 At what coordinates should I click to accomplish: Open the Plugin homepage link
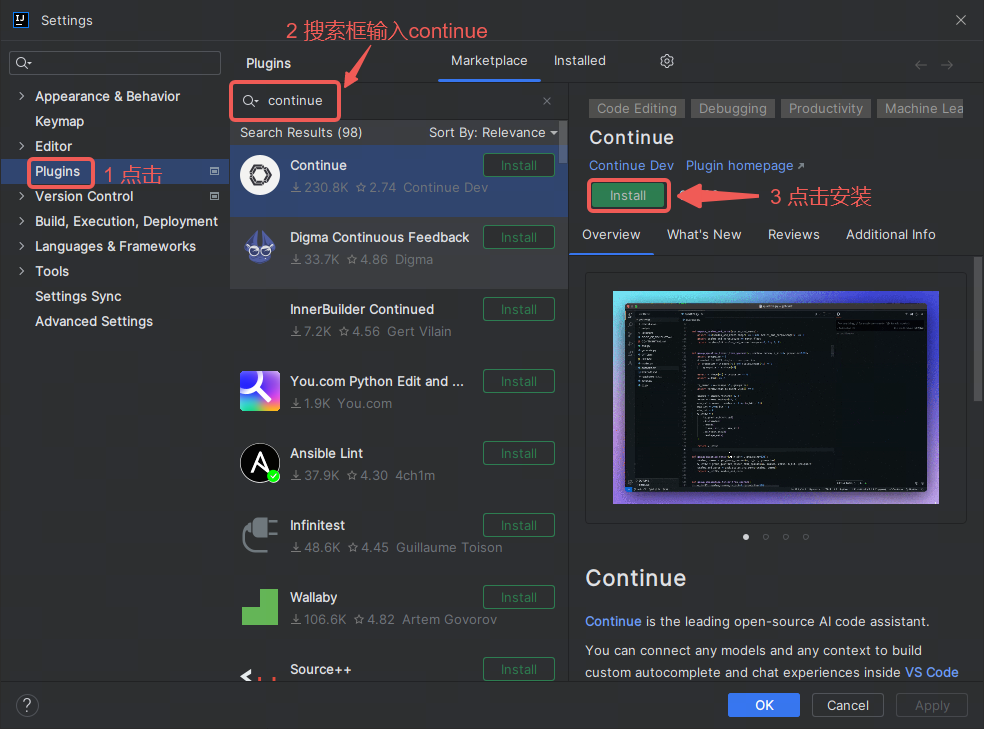pos(744,166)
